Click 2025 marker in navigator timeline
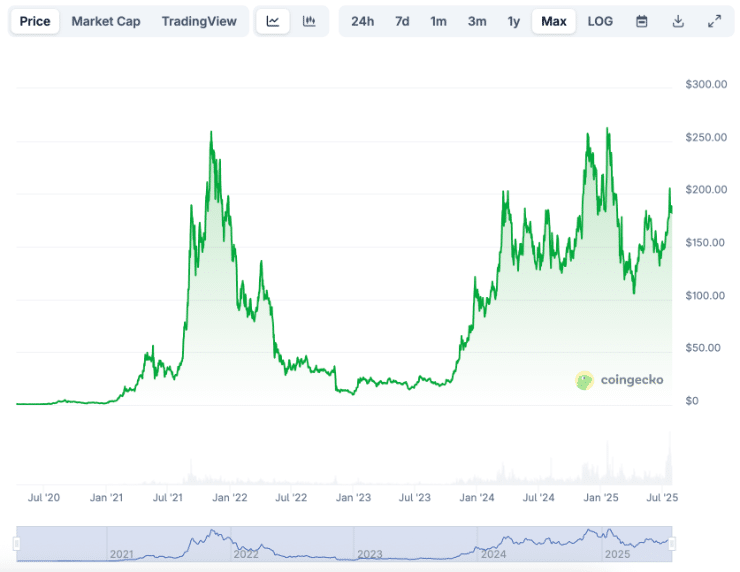740x572 pixels. pyautogui.click(x=617, y=554)
